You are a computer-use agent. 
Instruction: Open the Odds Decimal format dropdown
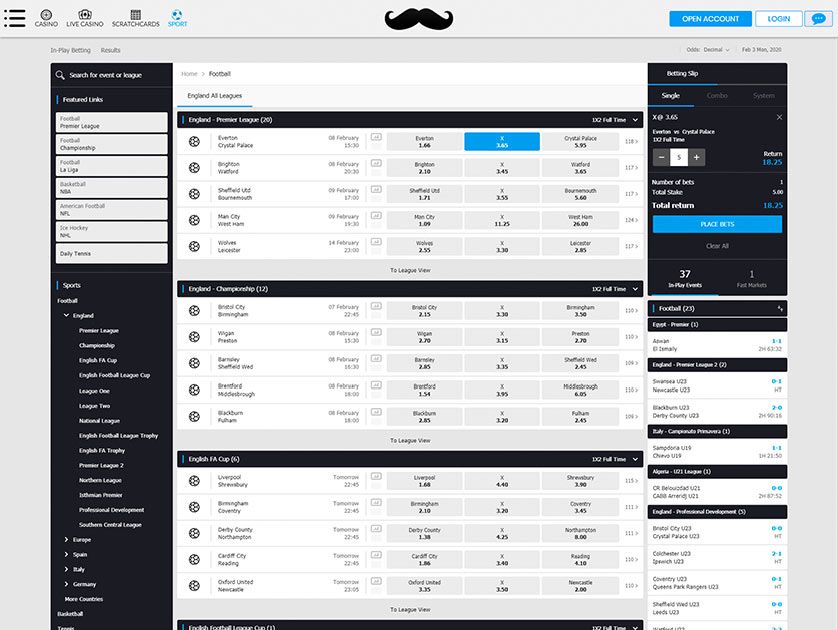(x=708, y=50)
